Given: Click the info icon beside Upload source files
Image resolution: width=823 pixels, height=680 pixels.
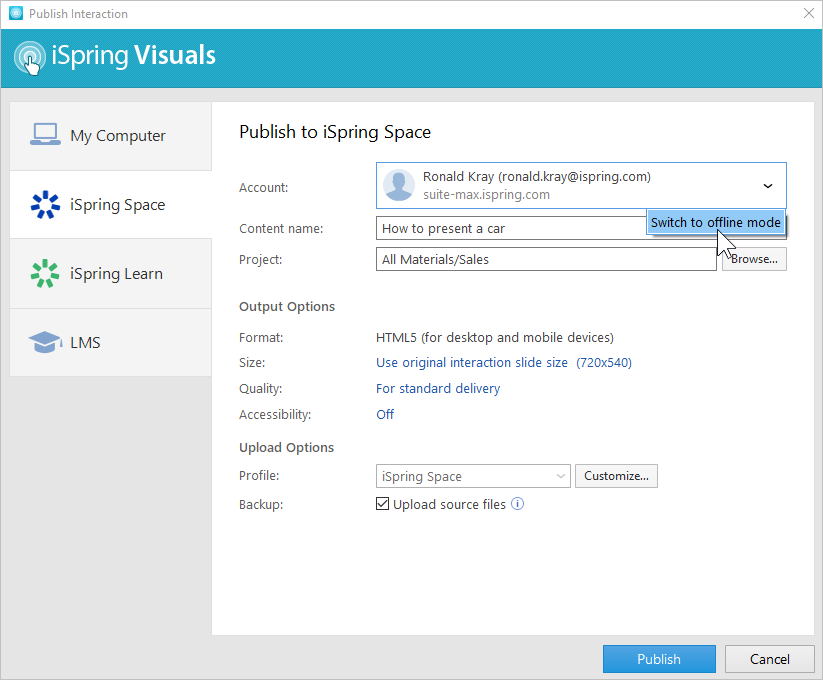Looking at the screenshot, I should (518, 504).
